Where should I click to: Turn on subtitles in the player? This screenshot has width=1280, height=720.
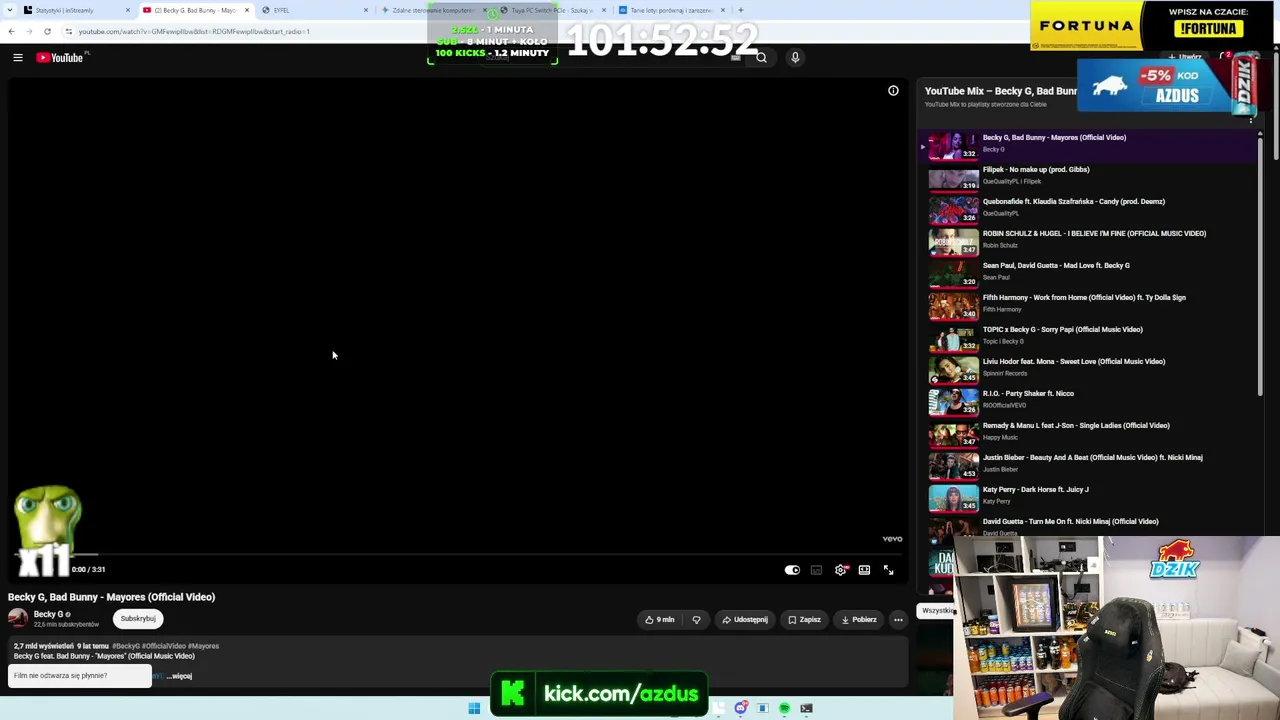tap(816, 570)
